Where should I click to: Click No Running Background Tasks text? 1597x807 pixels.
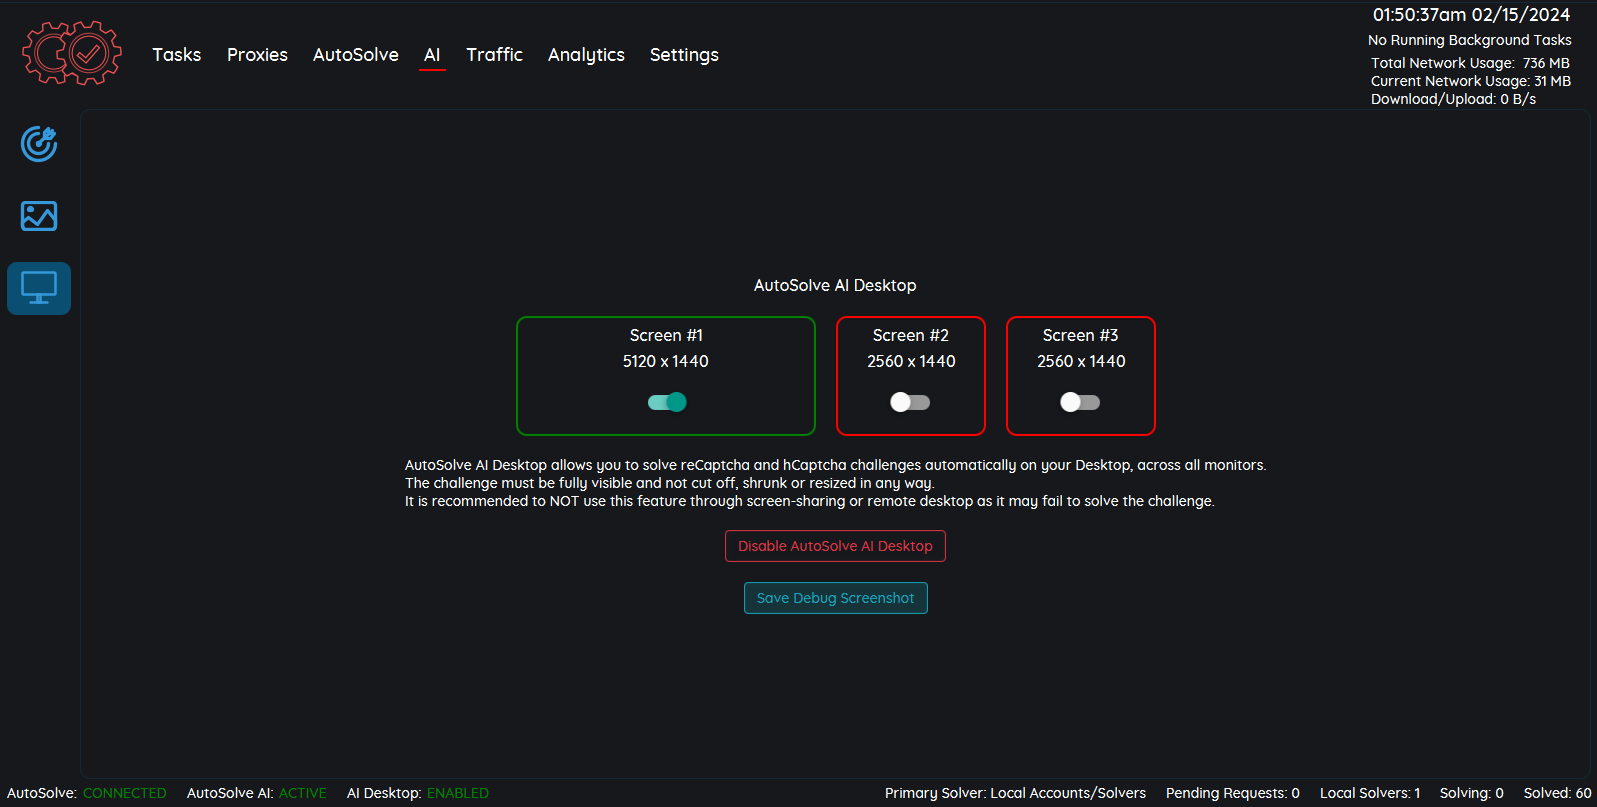tap(1470, 40)
